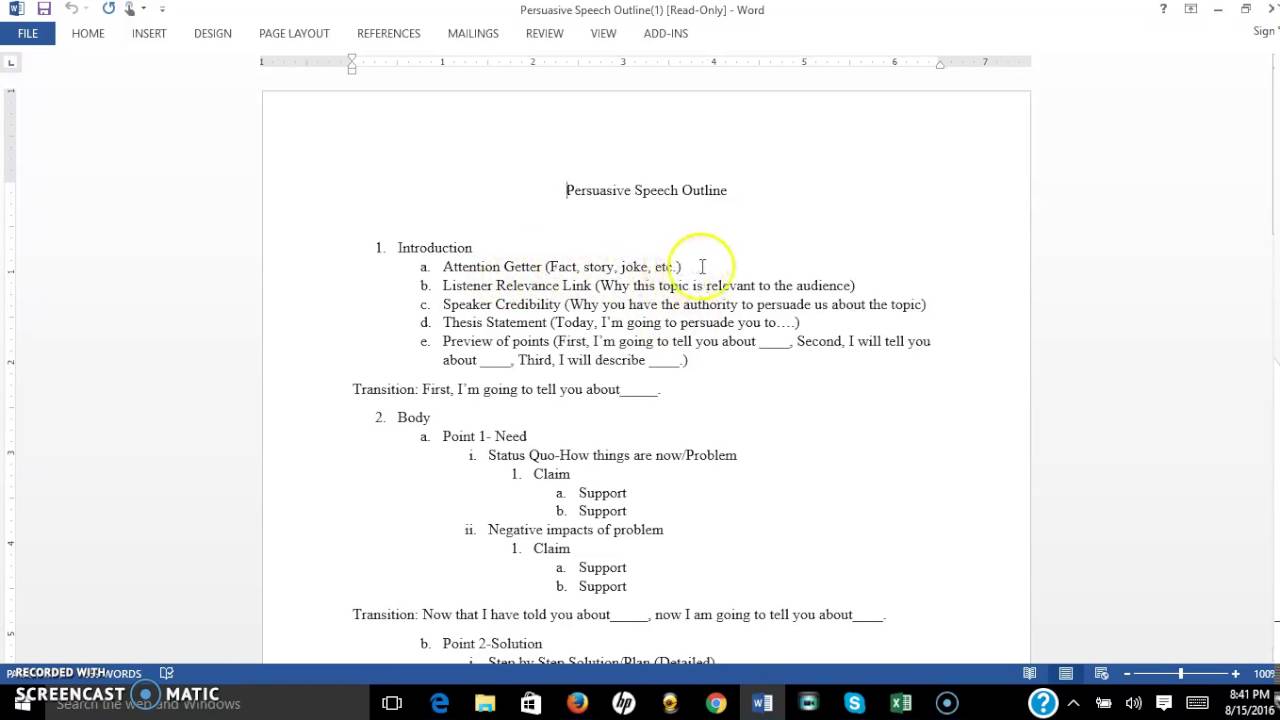Screen dimensions: 1280x720
Task: Open the Touch/Mouse mode dropdown arrow
Action: click(x=144, y=9)
